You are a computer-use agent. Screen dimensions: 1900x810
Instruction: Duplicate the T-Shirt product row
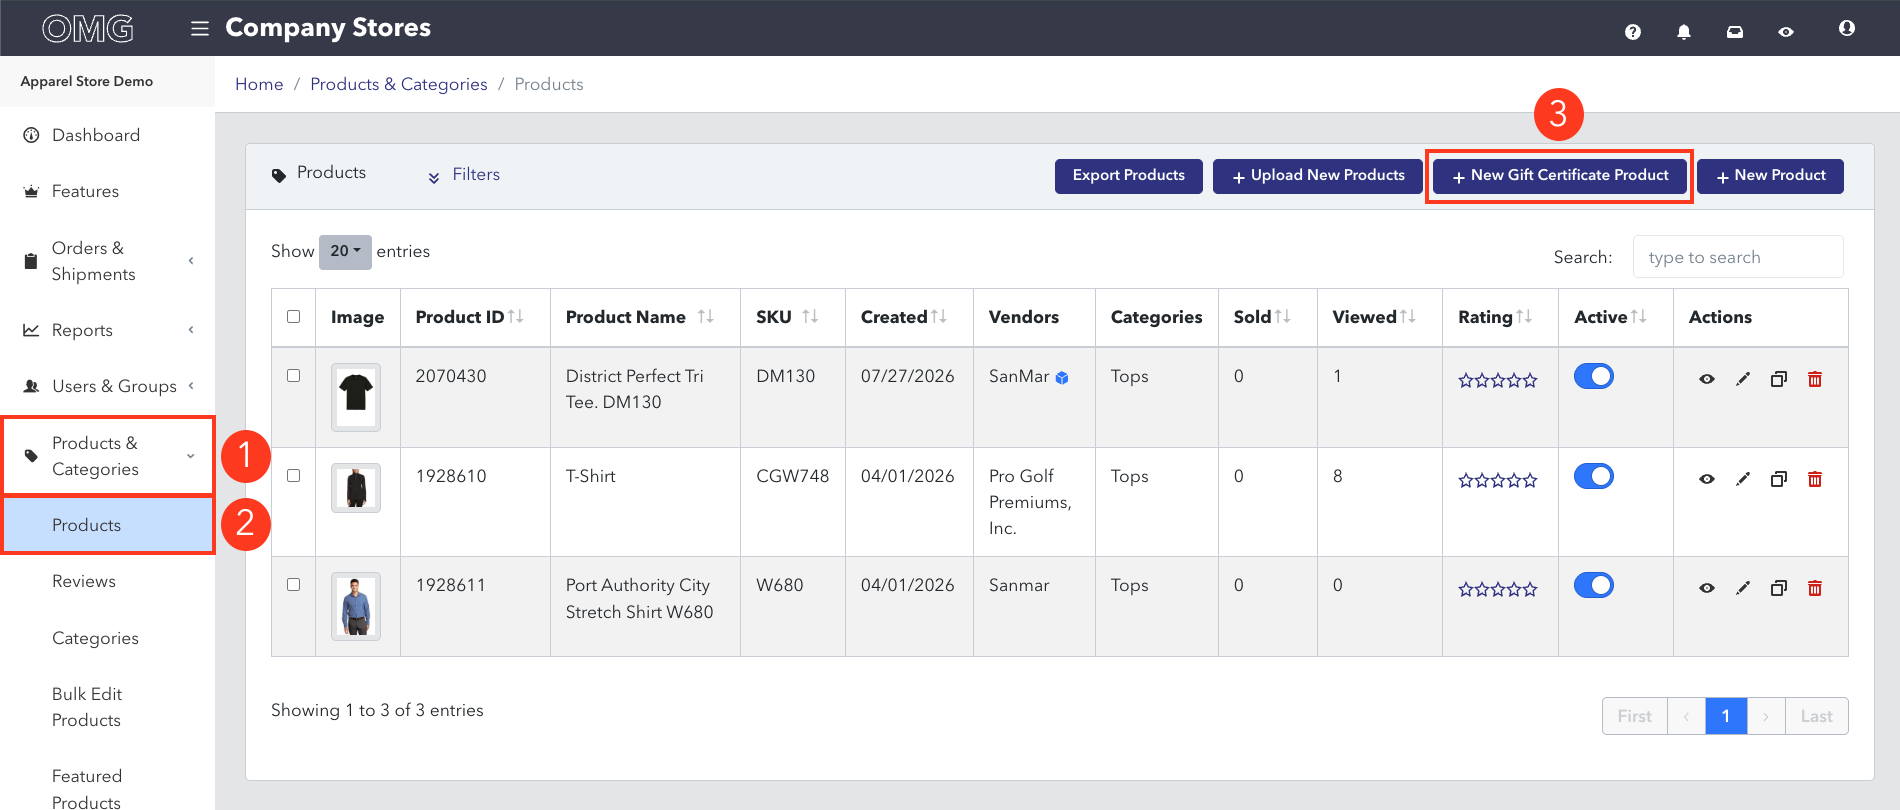(x=1779, y=479)
